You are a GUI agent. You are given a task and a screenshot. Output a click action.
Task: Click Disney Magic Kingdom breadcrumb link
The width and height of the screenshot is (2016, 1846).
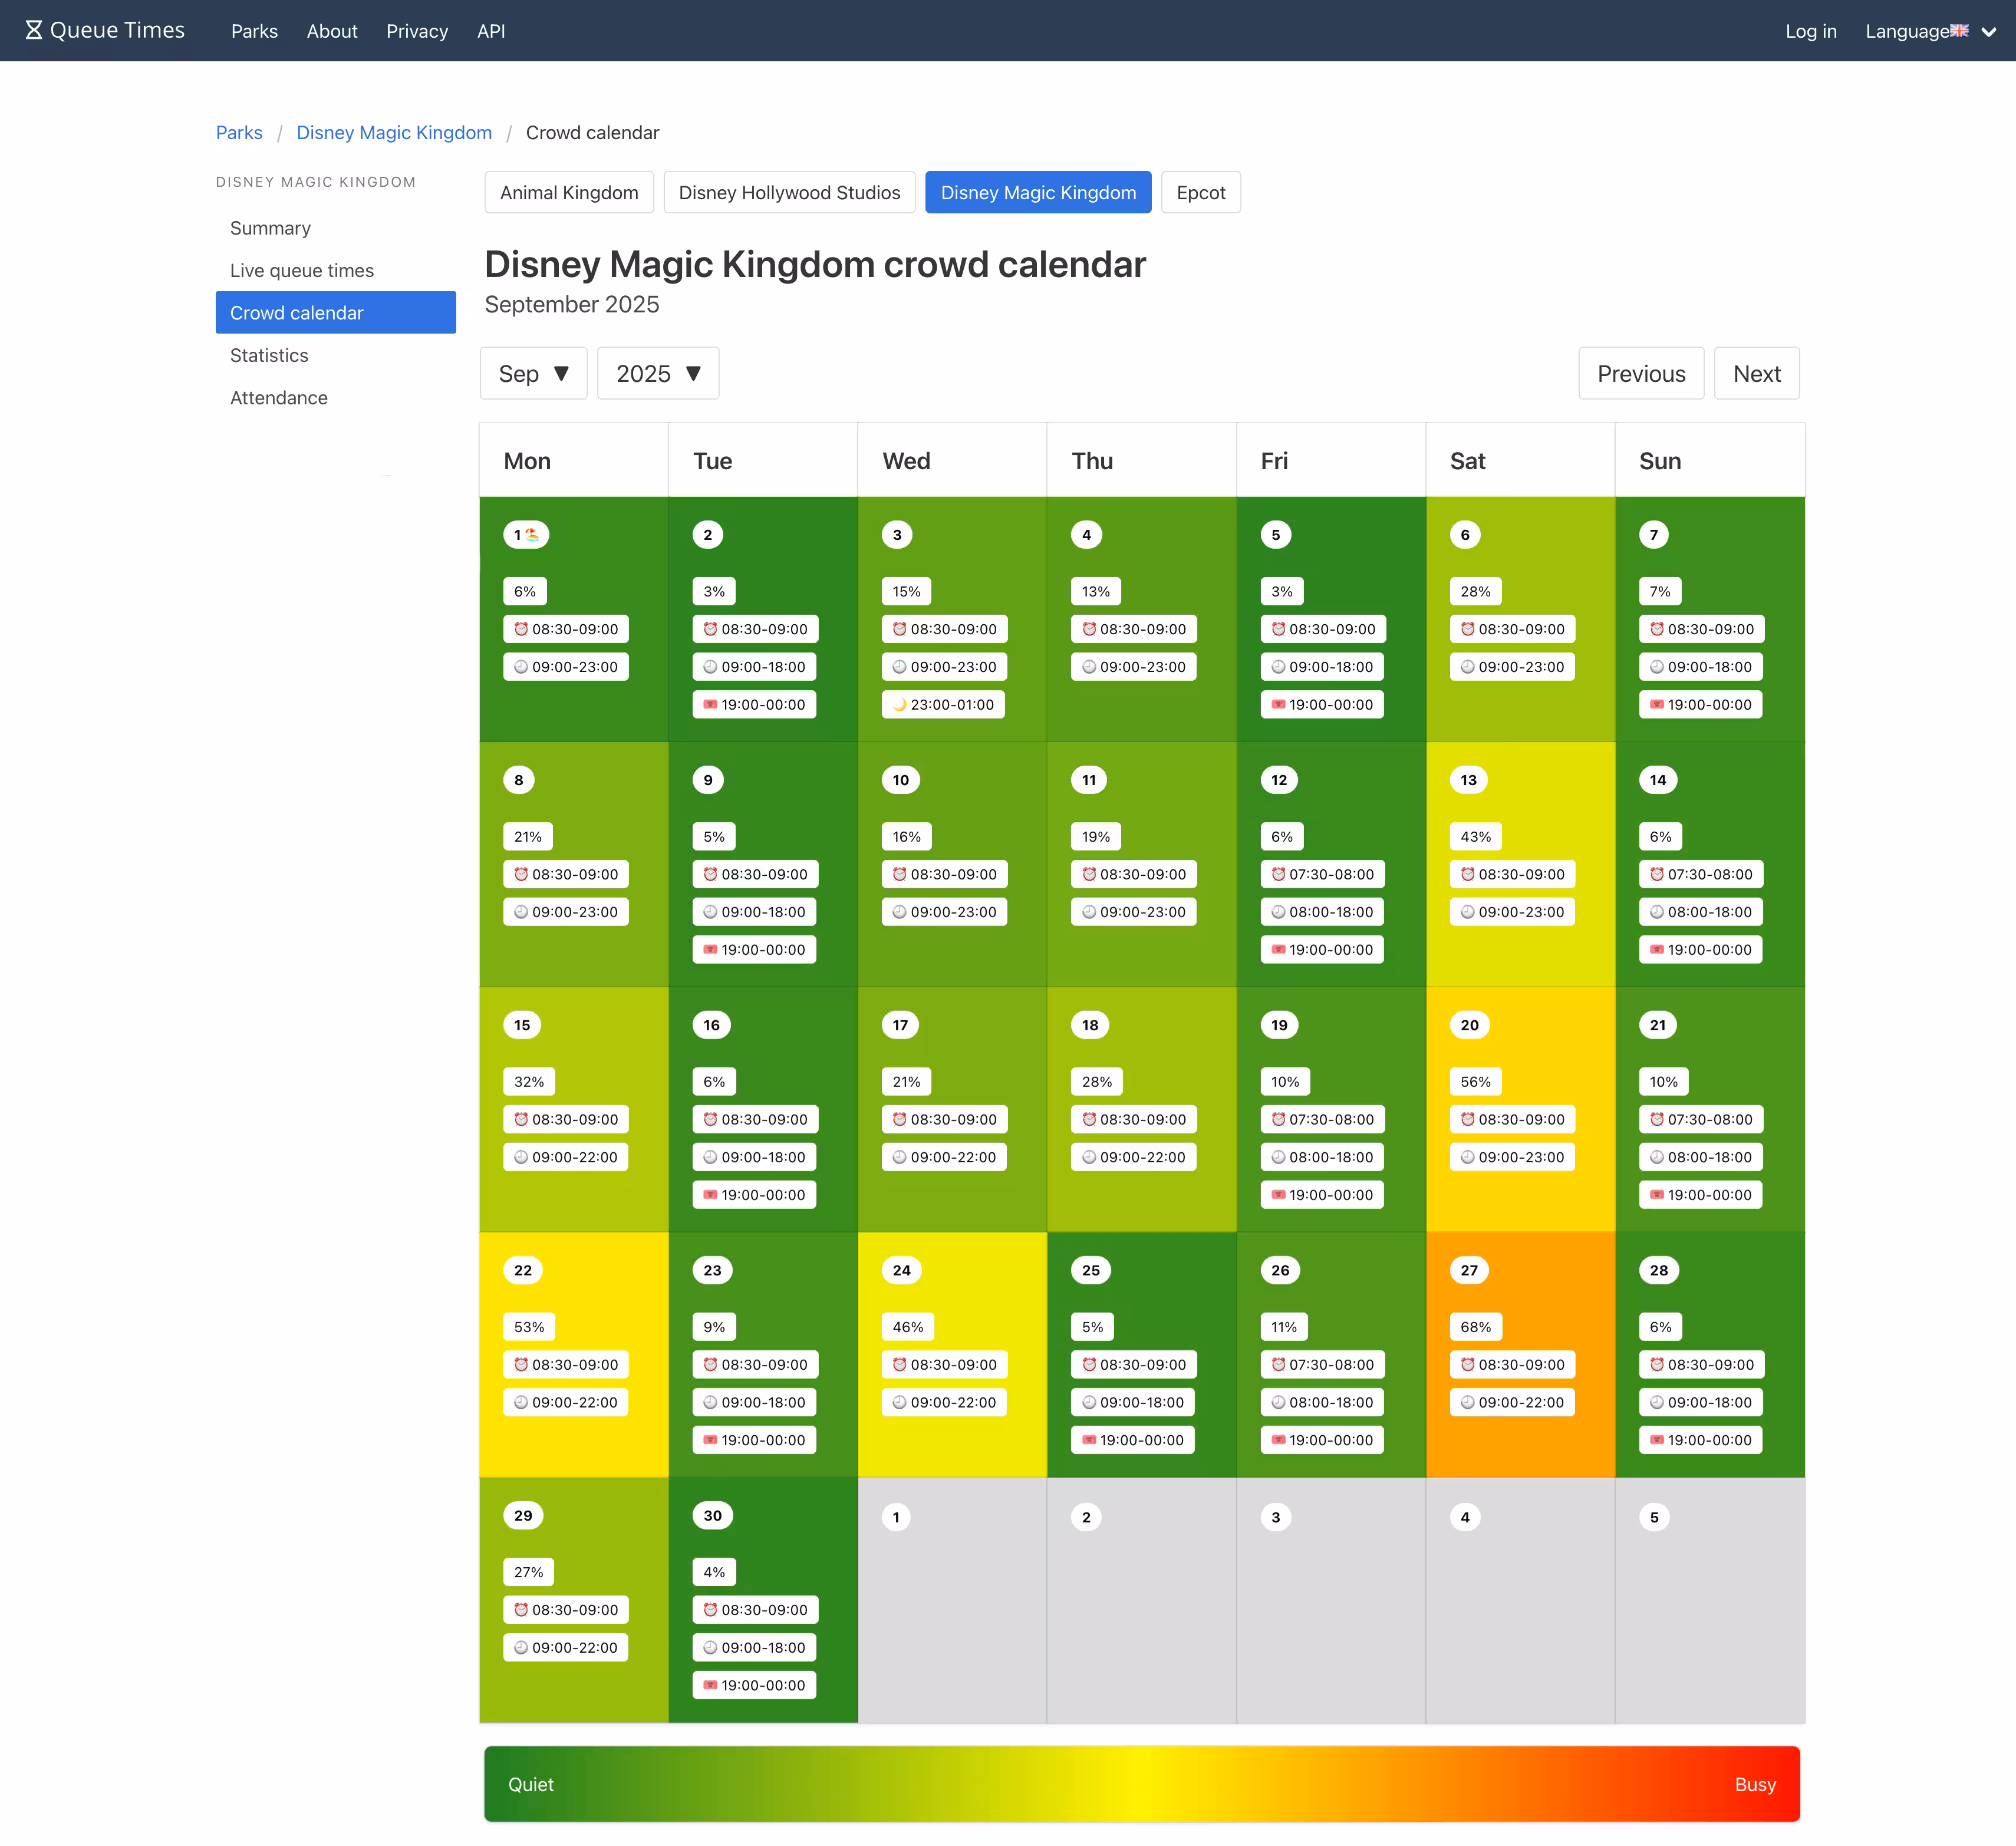point(394,133)
